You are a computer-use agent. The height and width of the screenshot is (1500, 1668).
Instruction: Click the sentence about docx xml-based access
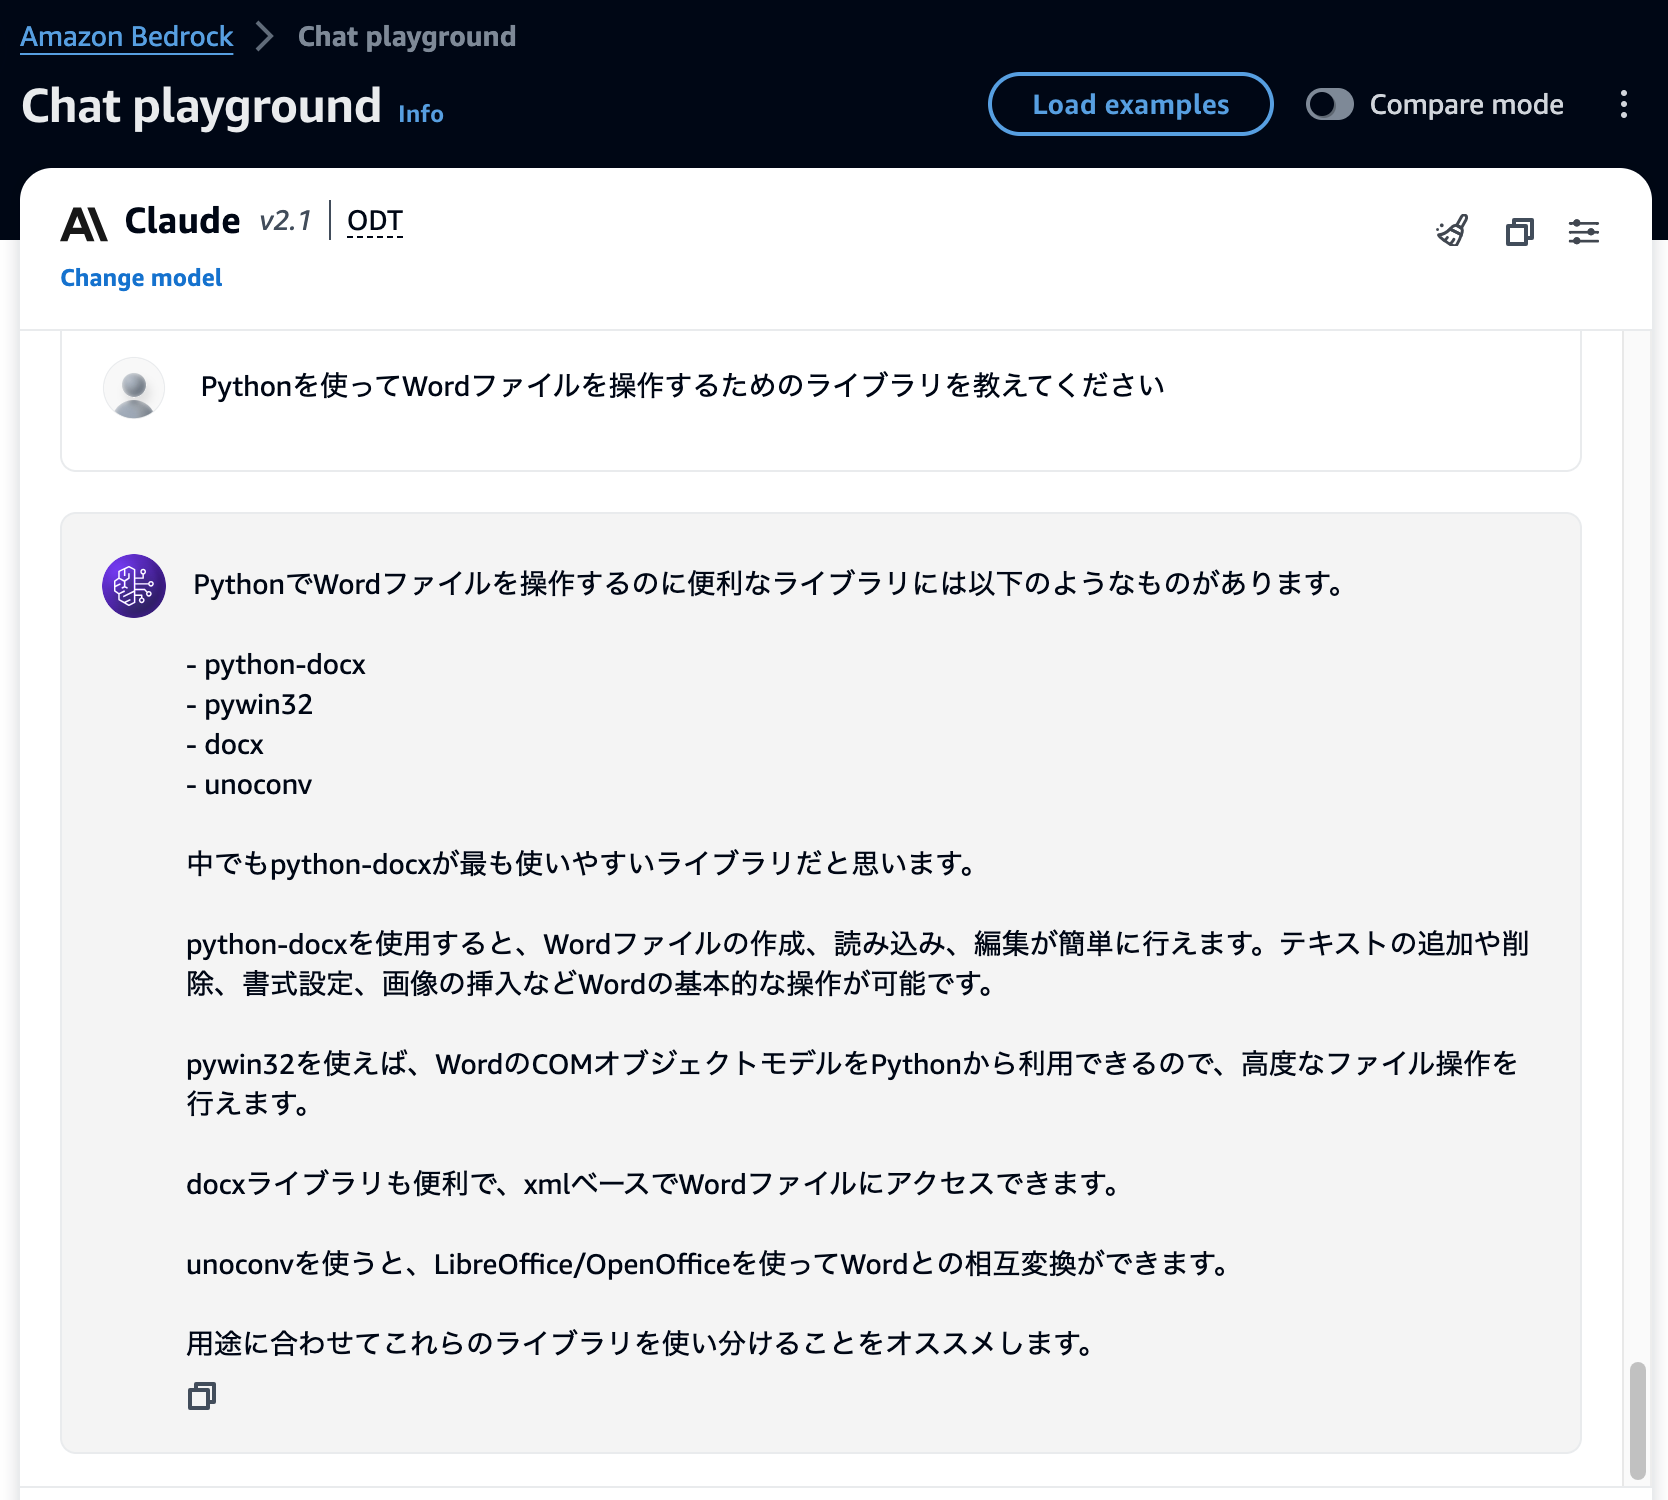pyautogui.click(x=655, y=1184)
